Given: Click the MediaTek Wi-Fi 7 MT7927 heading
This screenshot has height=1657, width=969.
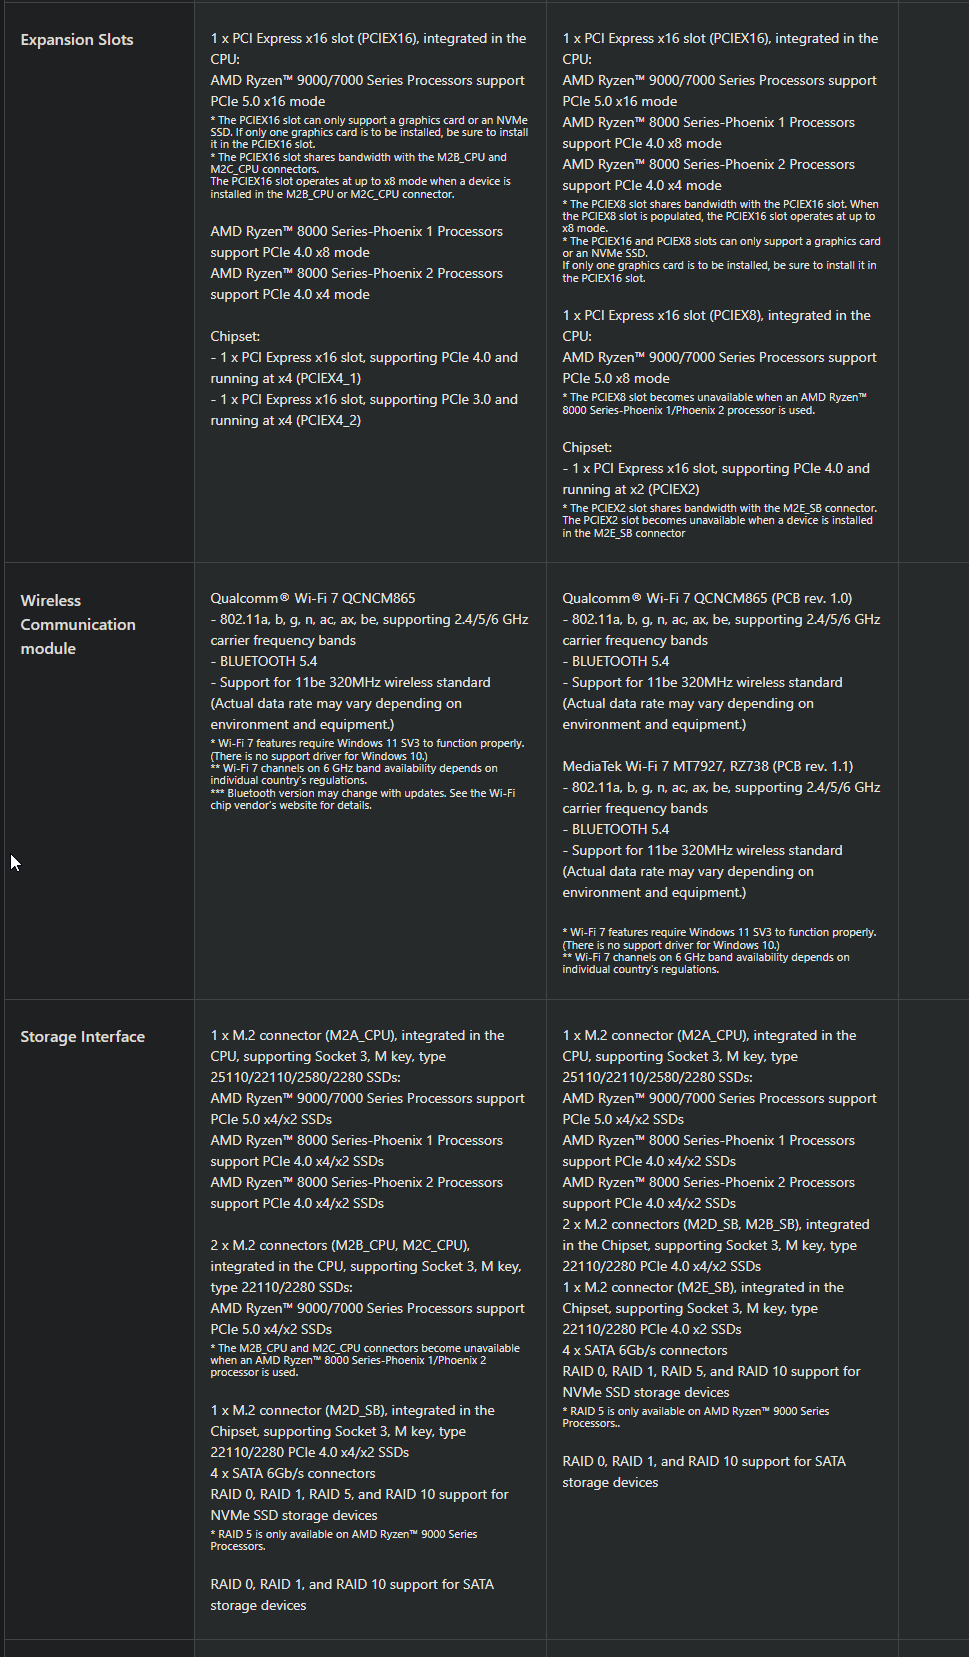Looking at the screenshot, I should pos(707,766).
